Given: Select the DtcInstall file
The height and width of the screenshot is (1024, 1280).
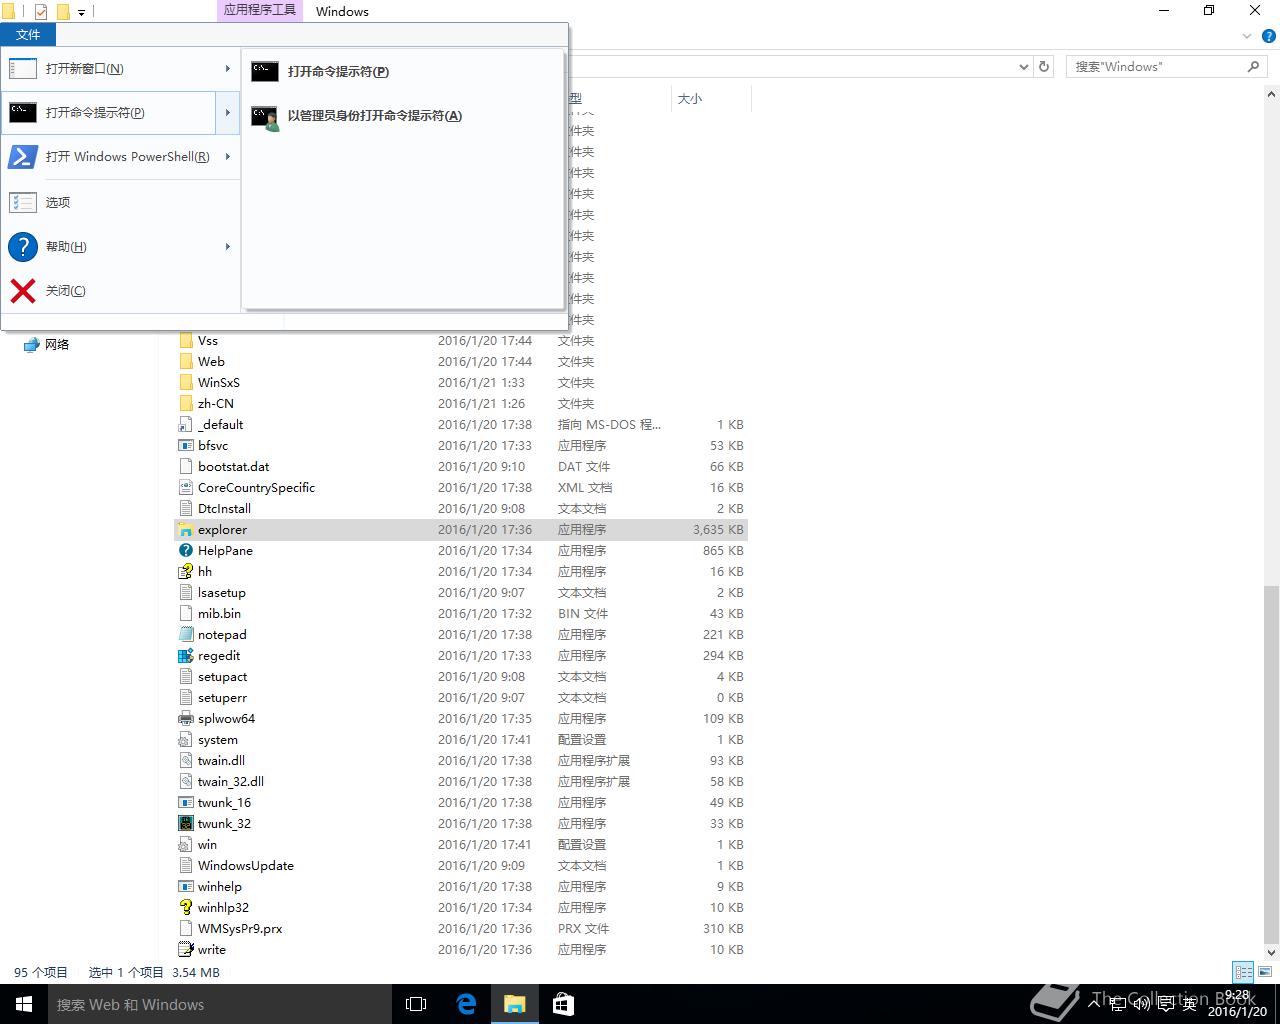Looking at the screenshot, I should [224, 509].
